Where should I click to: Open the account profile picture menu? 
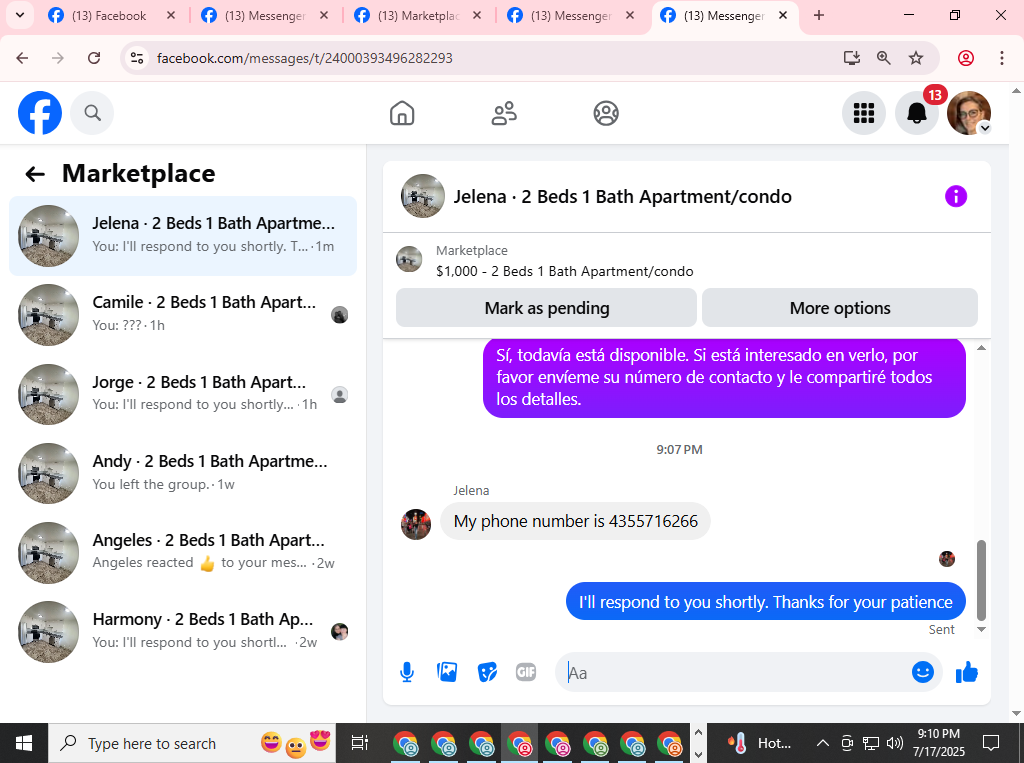[969, 113]
